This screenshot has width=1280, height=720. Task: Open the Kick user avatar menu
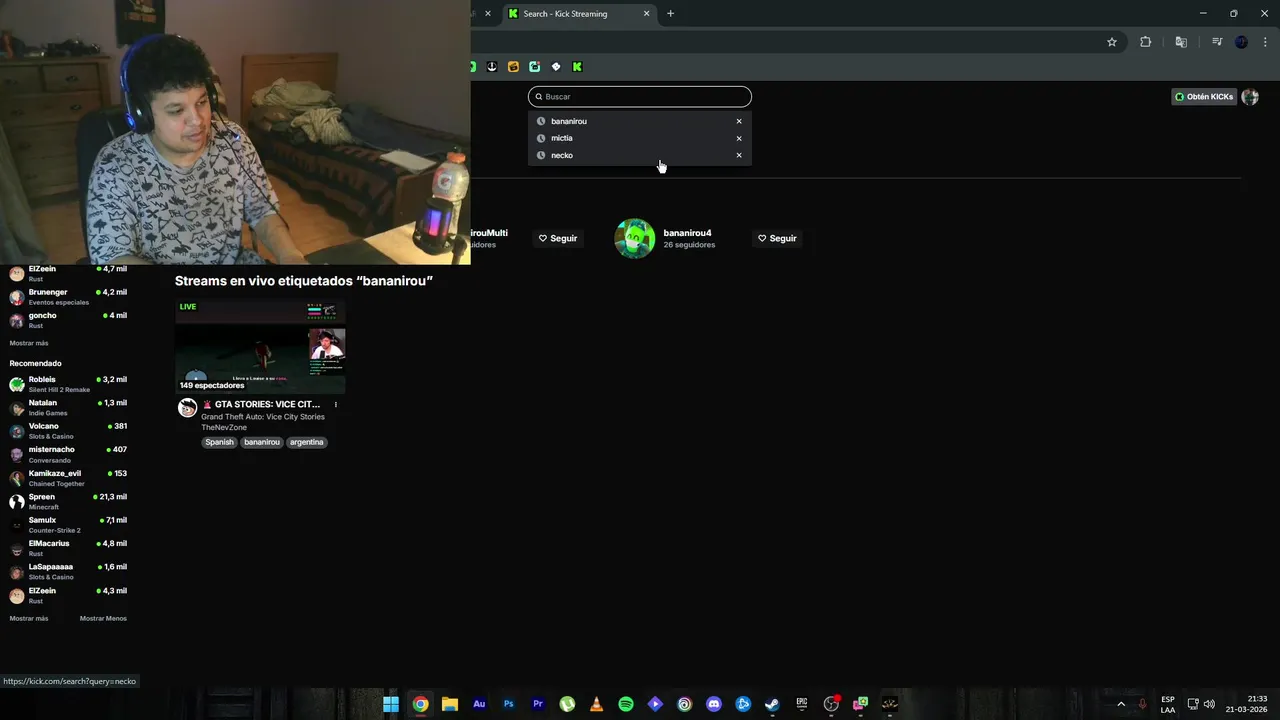pyautogui.click(x=1250, y=97)
